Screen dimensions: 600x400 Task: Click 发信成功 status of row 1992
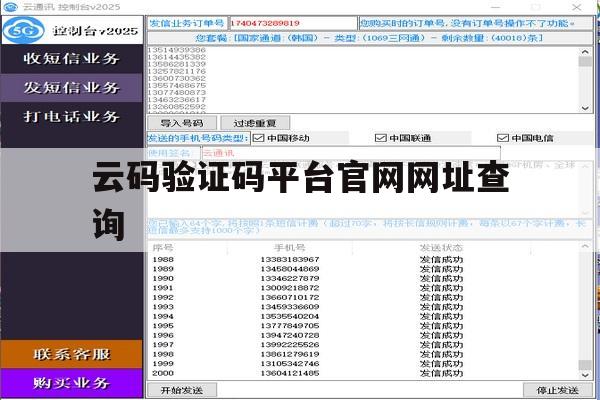pyautogui.click(x=441, y=297)
